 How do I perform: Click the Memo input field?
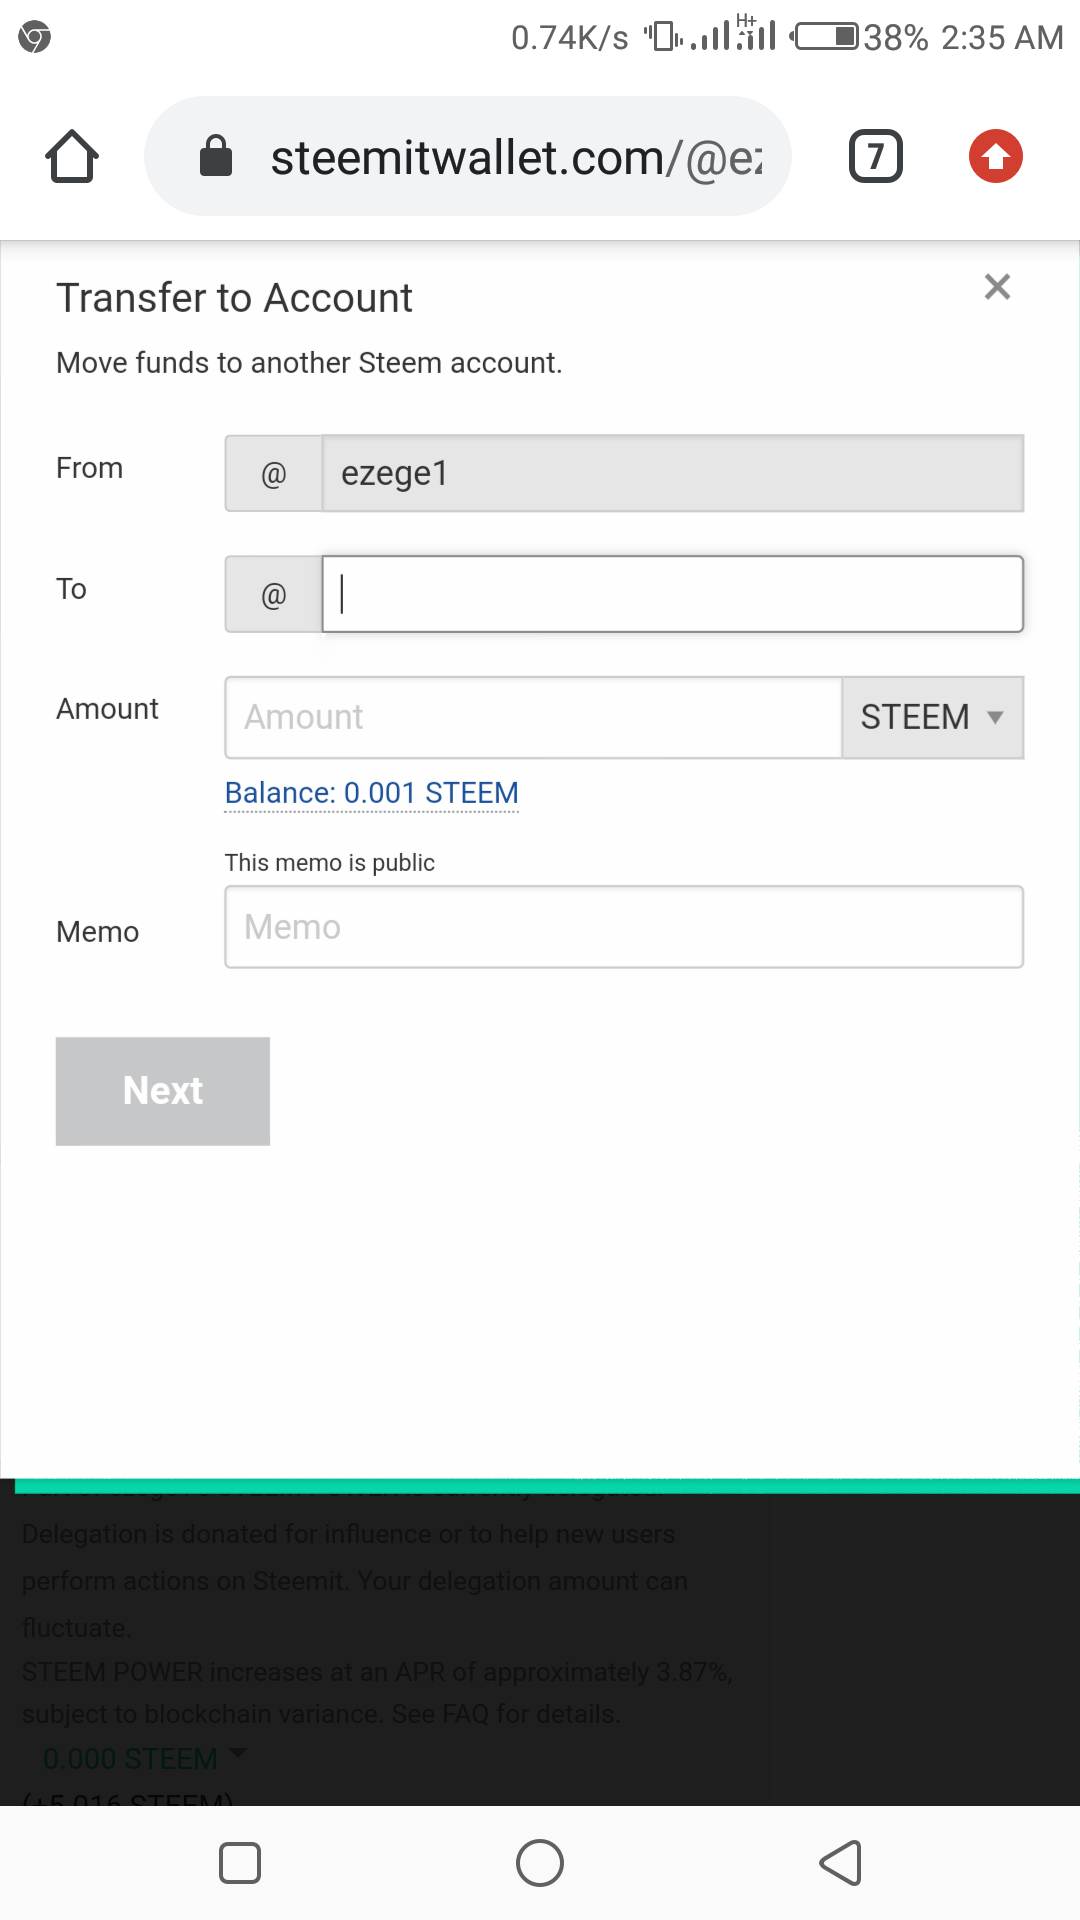pyautogui.click(x=624, y=927)
